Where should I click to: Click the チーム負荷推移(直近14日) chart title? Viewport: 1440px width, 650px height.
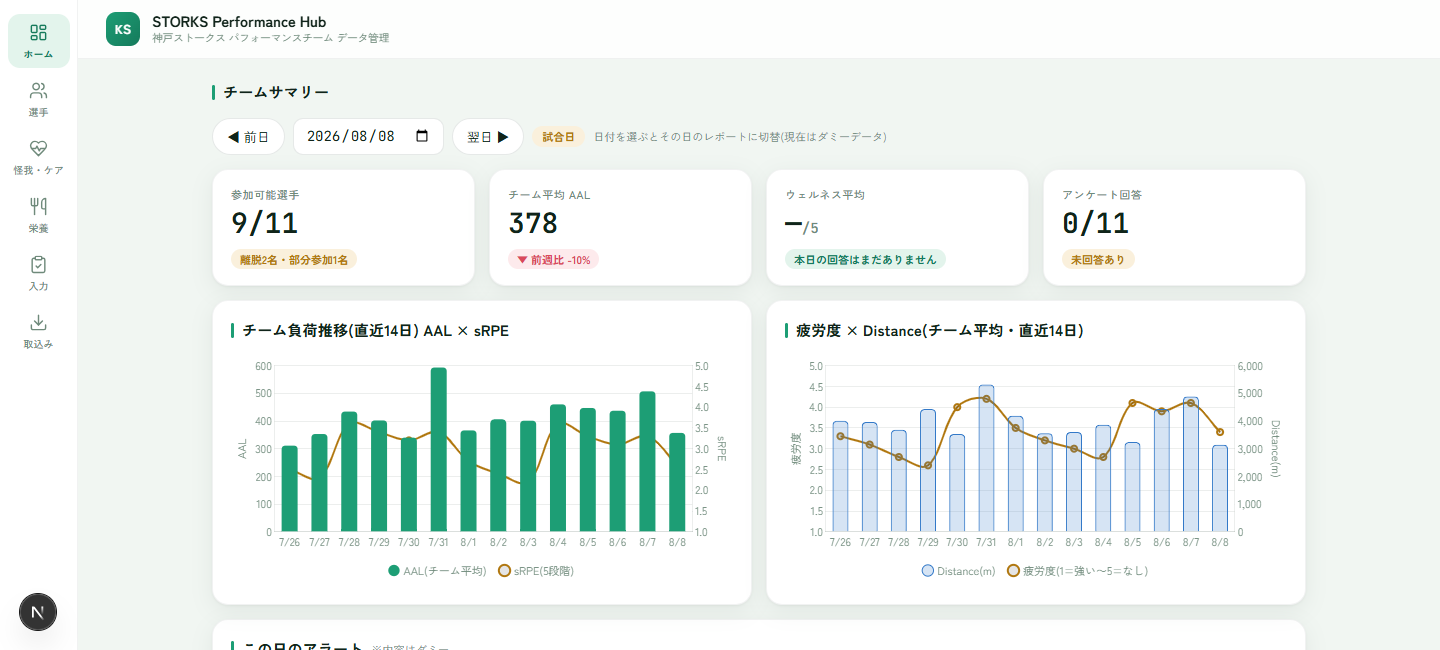pos(376,330)
